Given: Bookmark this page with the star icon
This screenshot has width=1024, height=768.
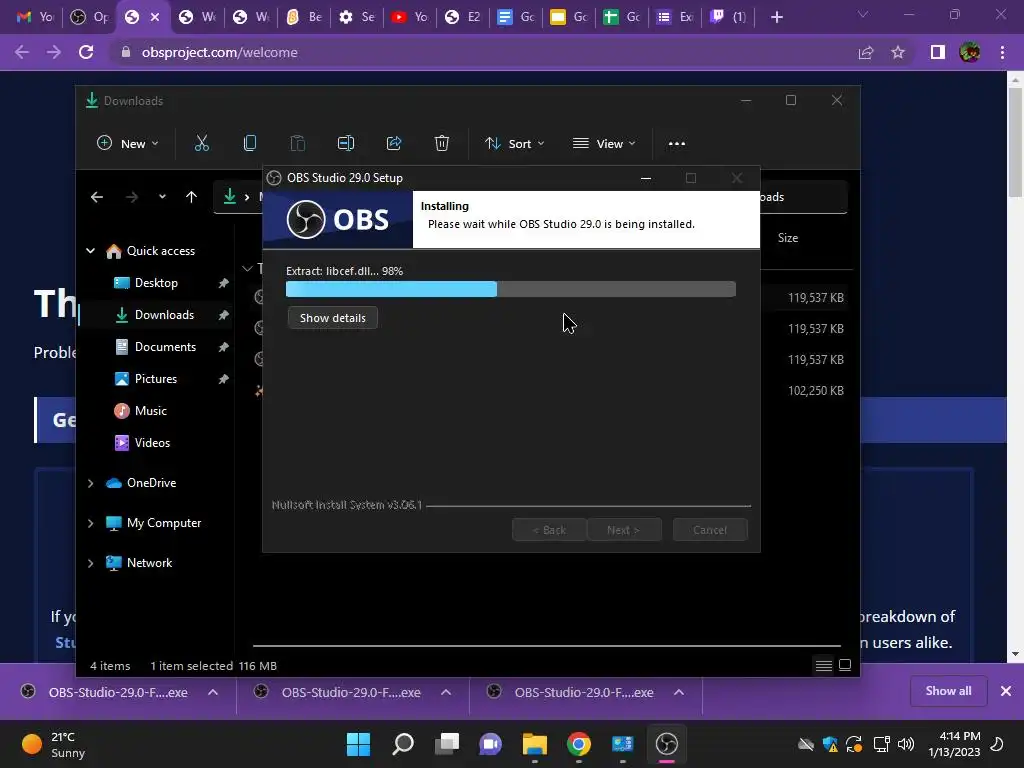Looking at the screenshot, I should click(898, 52).
